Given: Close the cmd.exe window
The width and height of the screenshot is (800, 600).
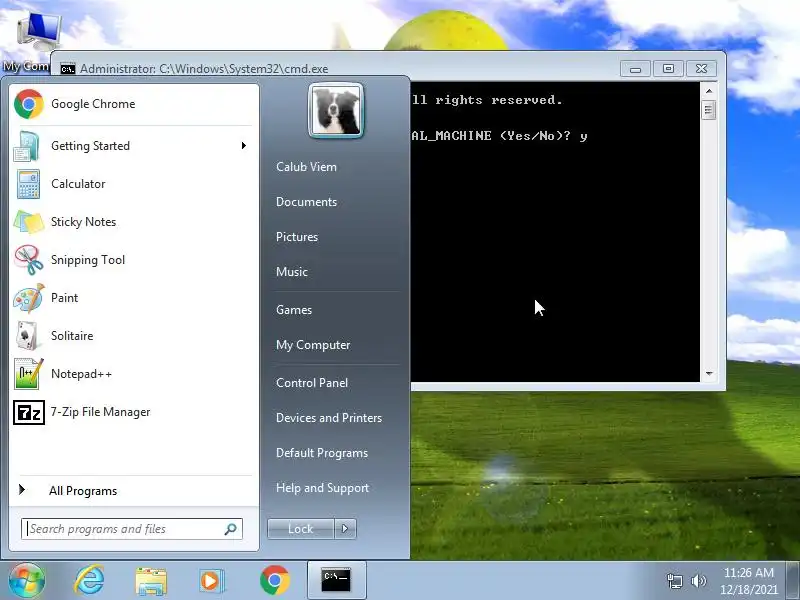Looking at the screenshot, I should pyautogui.click(x=702, y=69).
